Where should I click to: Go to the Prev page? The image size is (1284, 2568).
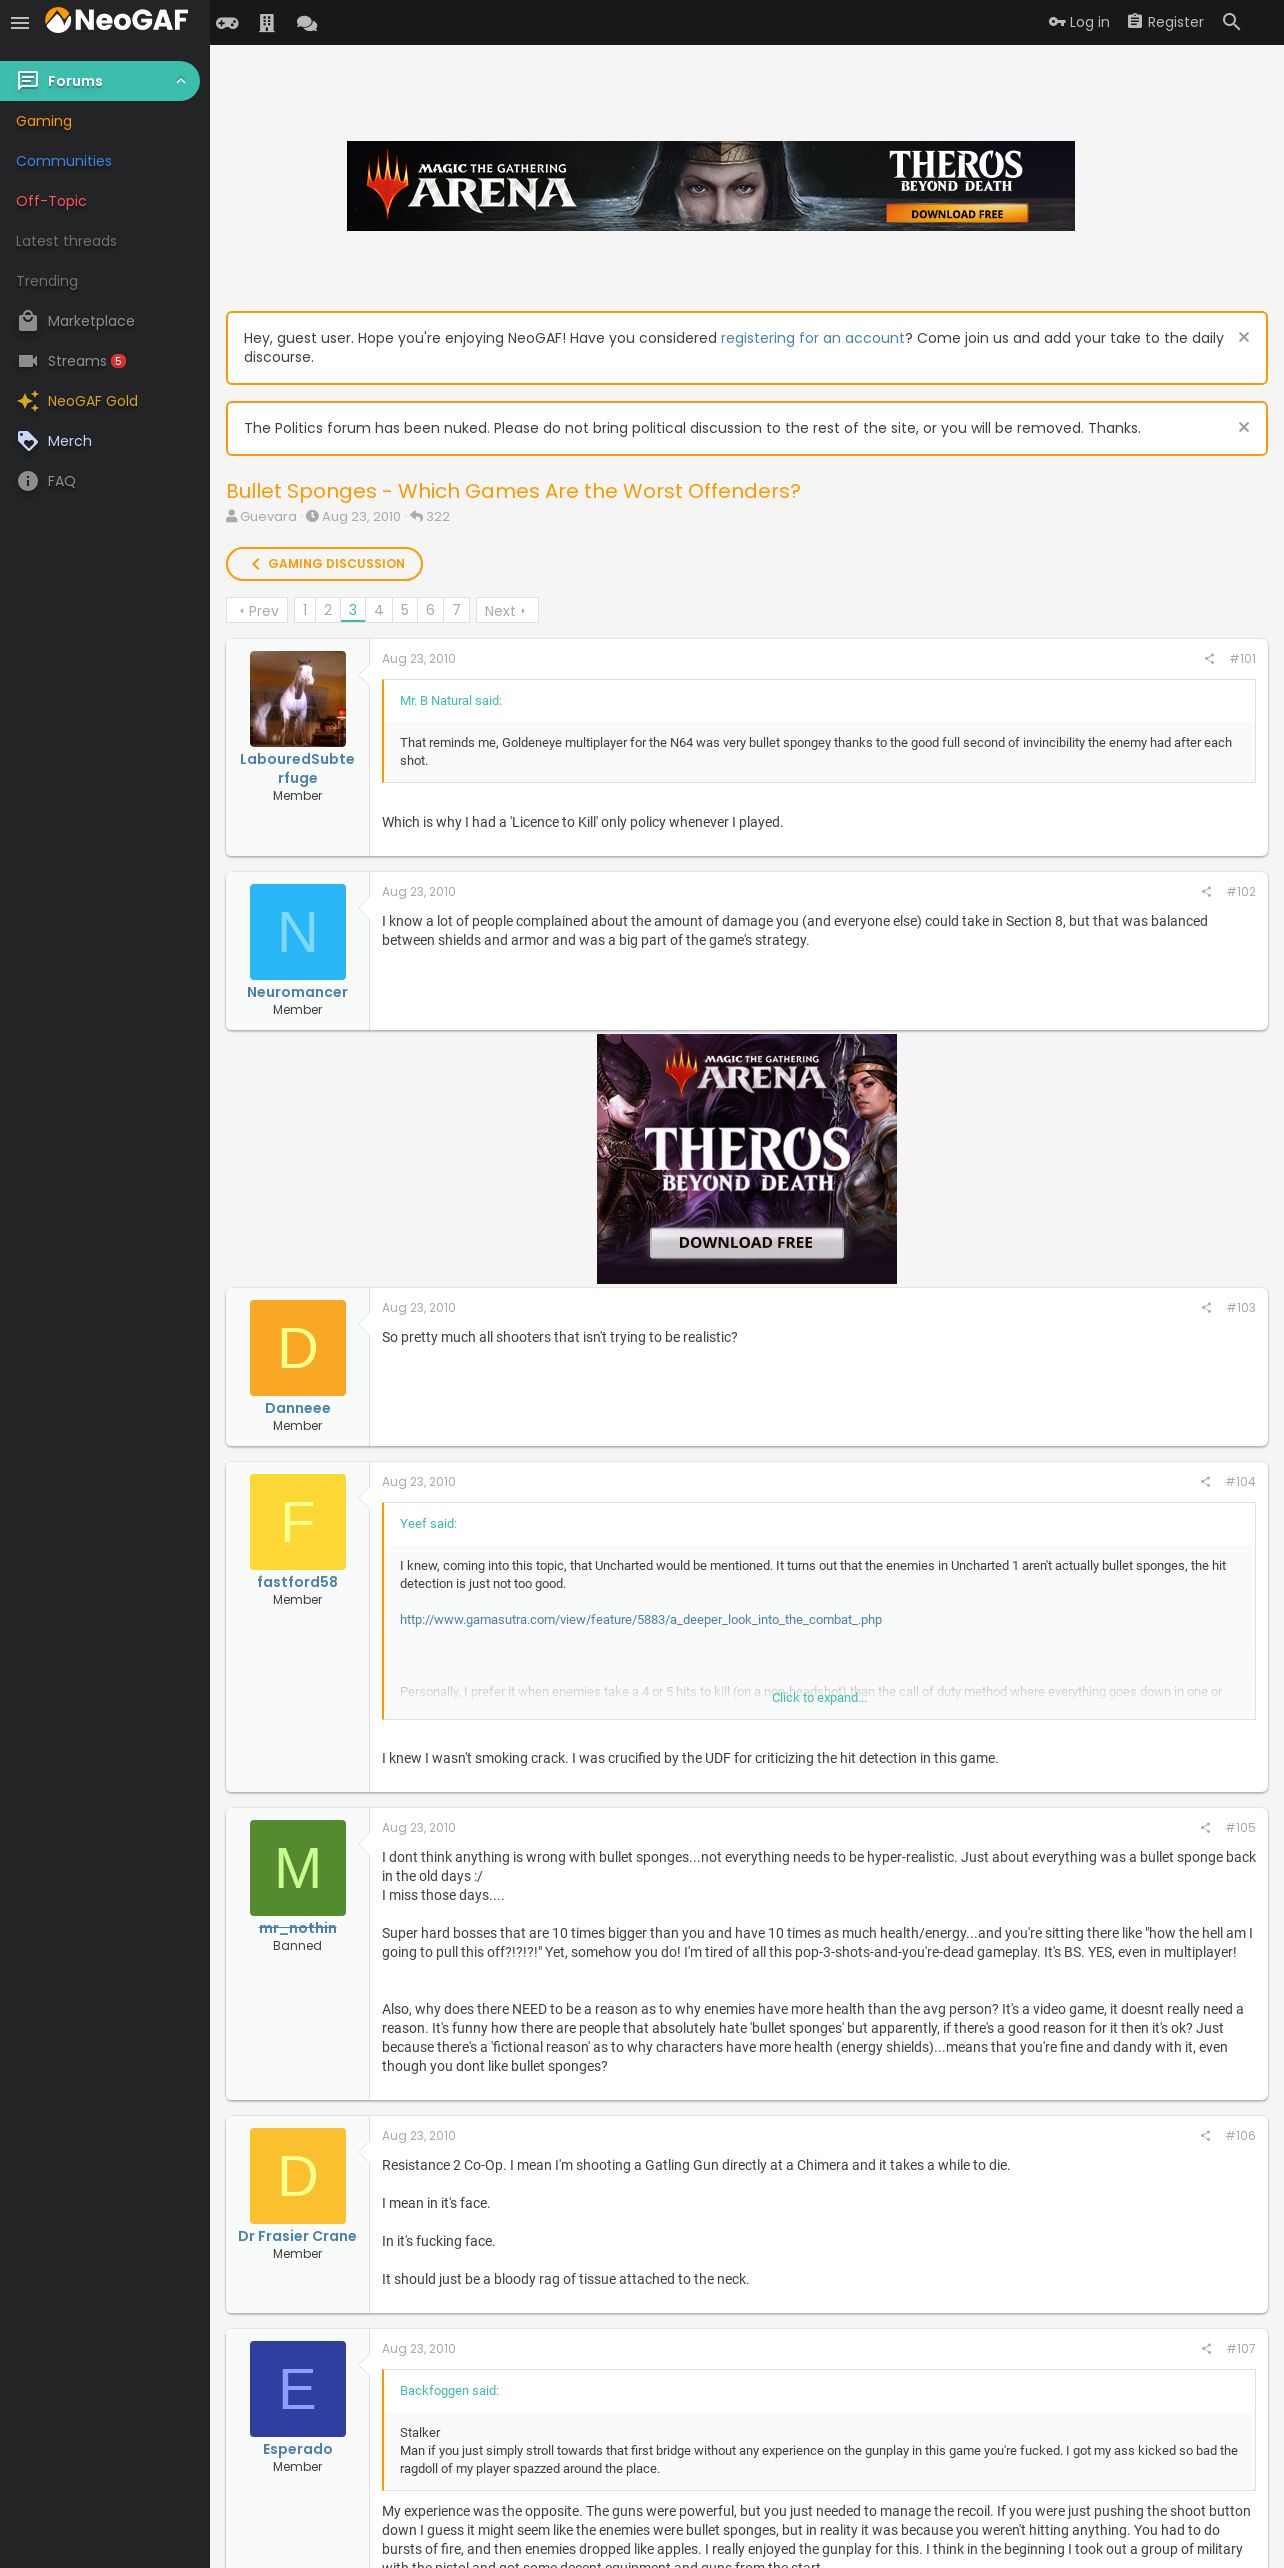click(x=258, y=610)
